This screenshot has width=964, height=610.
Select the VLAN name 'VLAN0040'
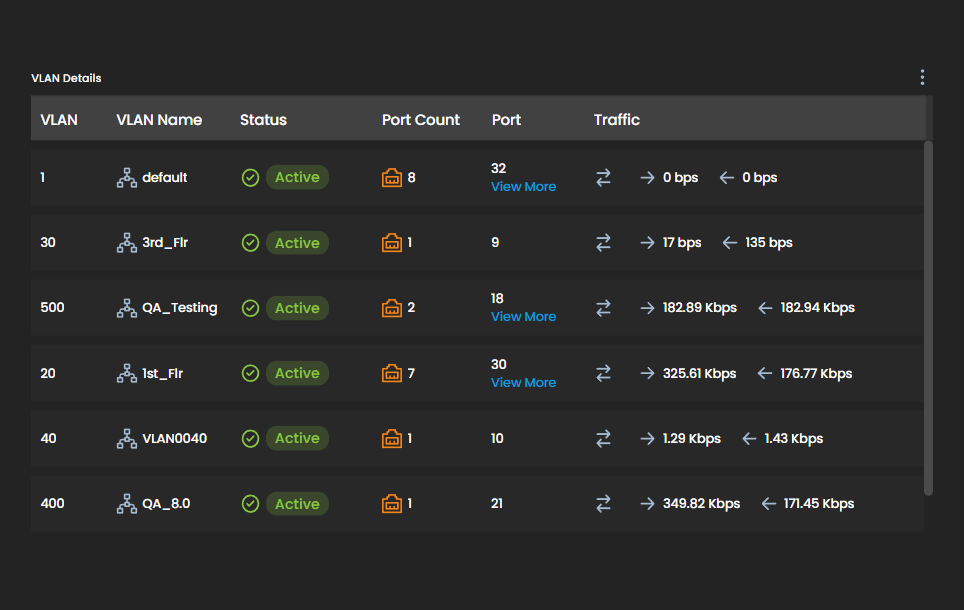(175, 438)
